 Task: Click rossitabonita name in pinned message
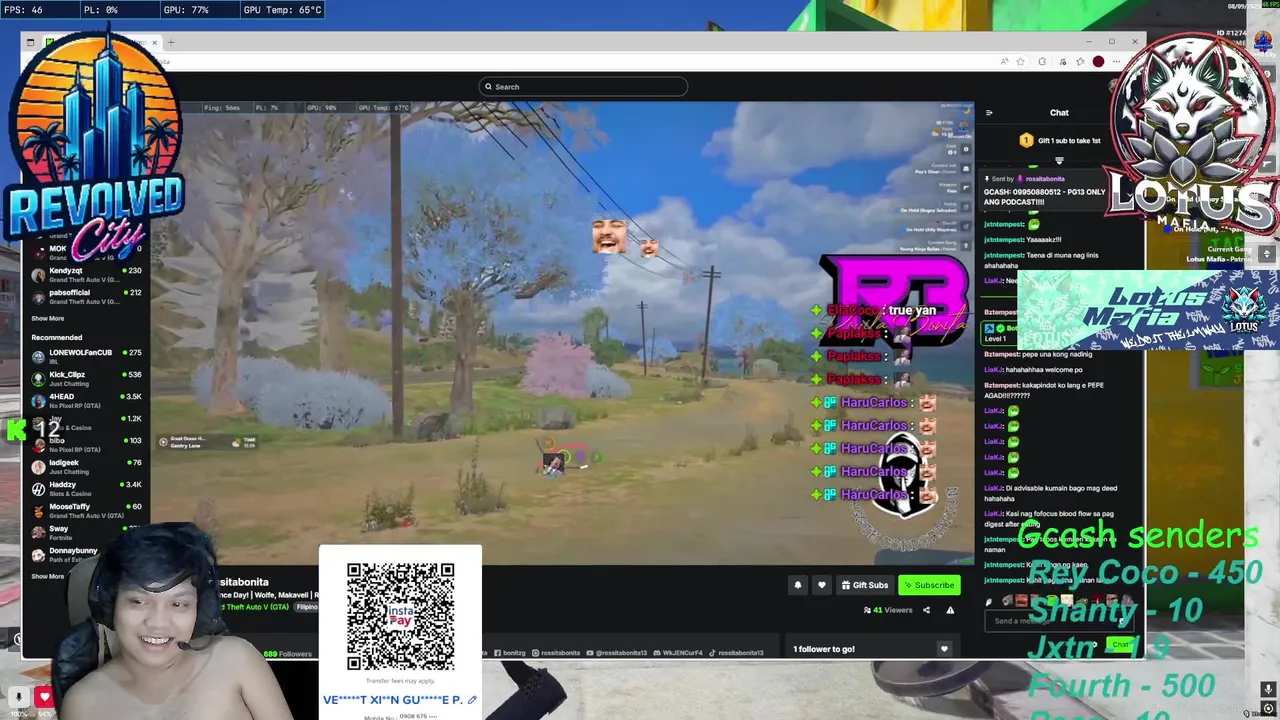pyautogui.click(x=1045, y=179)
